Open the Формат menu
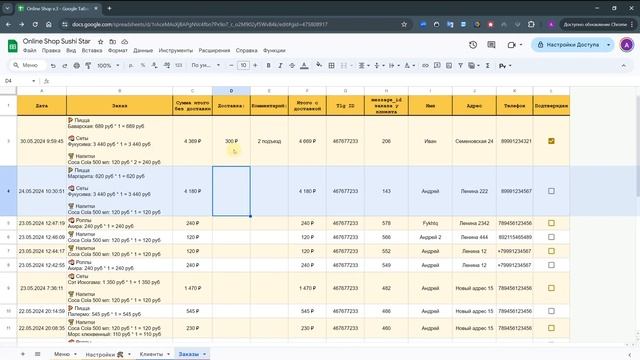640x360 pixels. point(118,51)
